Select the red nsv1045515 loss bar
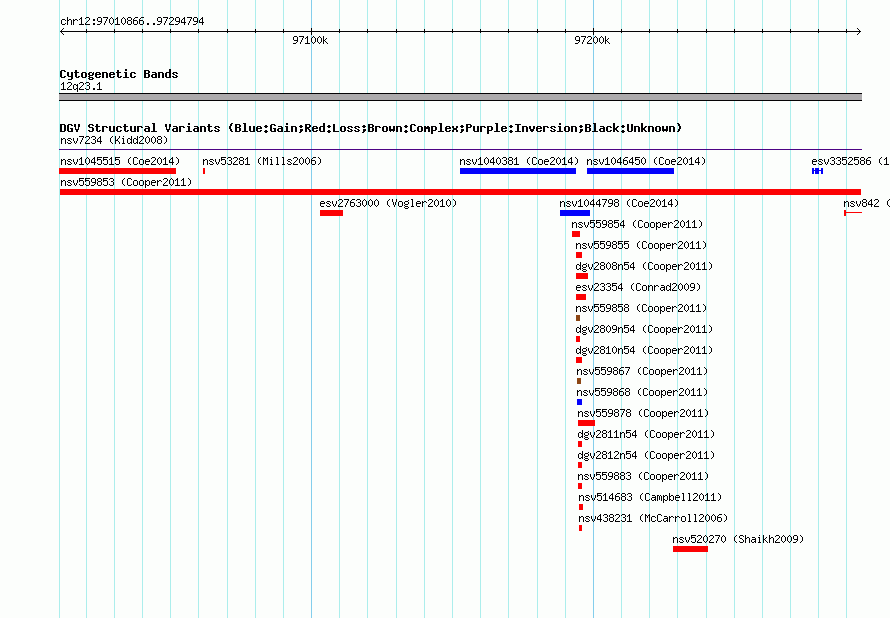The width and height of the screenshot is (890, 618). pos(117,171)
